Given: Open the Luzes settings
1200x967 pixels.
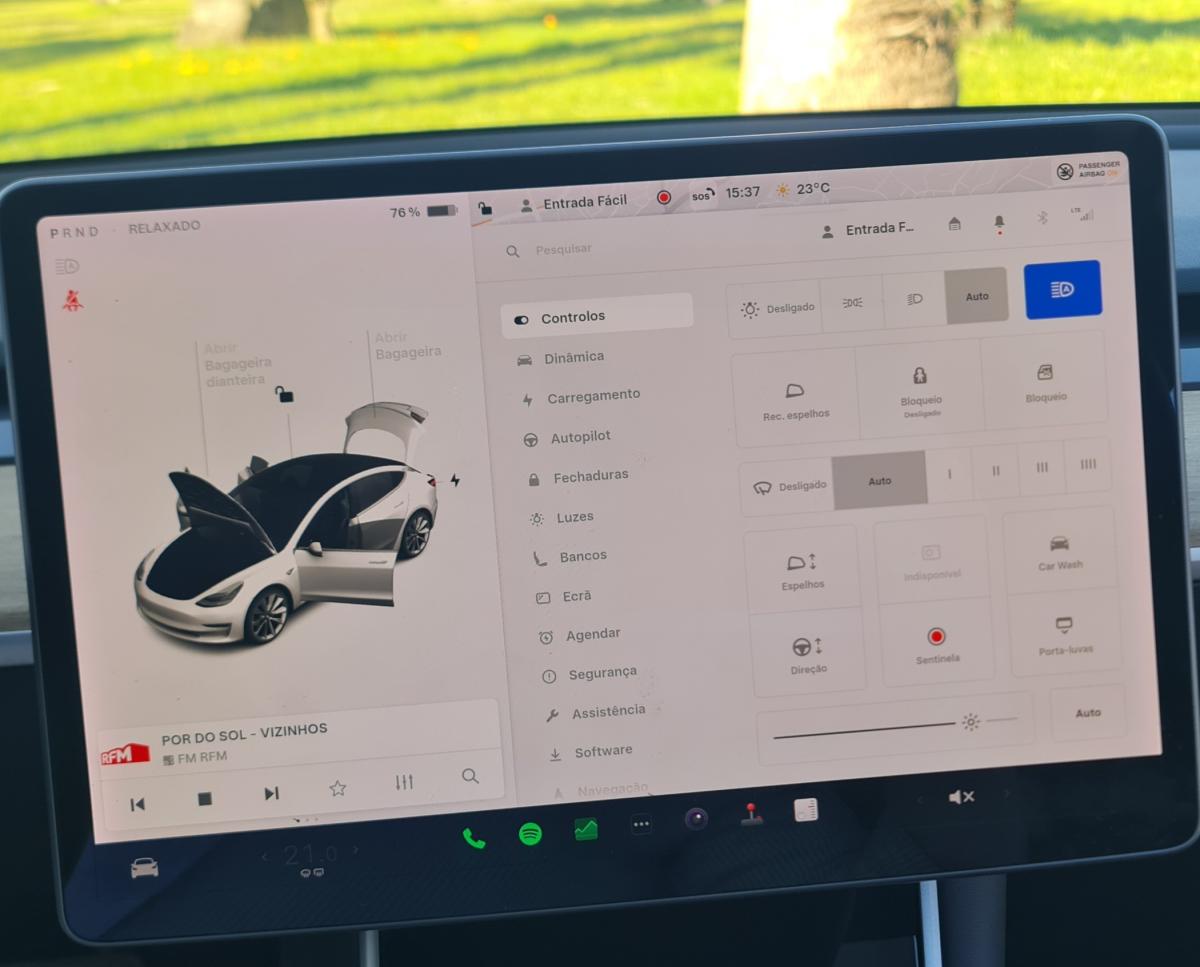Looking at the screenshot, I should tap(562, 518).
